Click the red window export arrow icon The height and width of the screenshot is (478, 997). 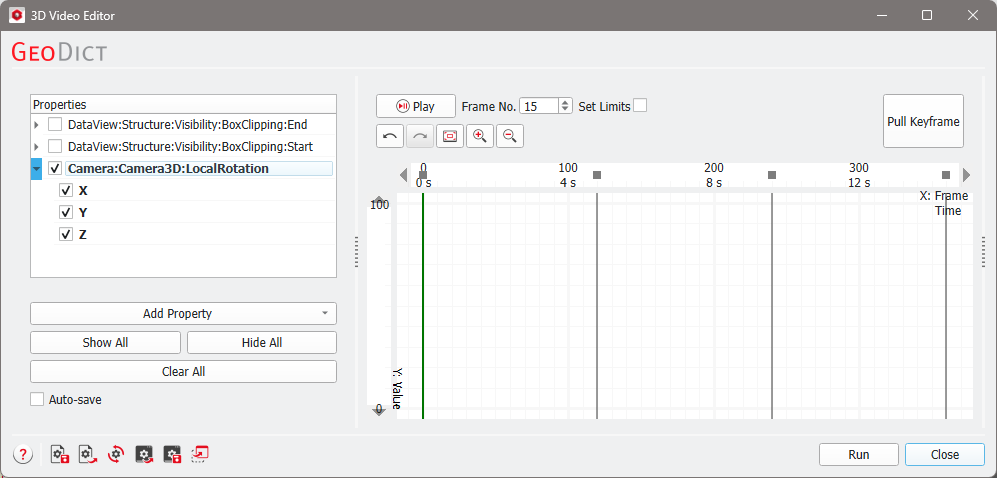pyautogui.click(x=200, y=454)
